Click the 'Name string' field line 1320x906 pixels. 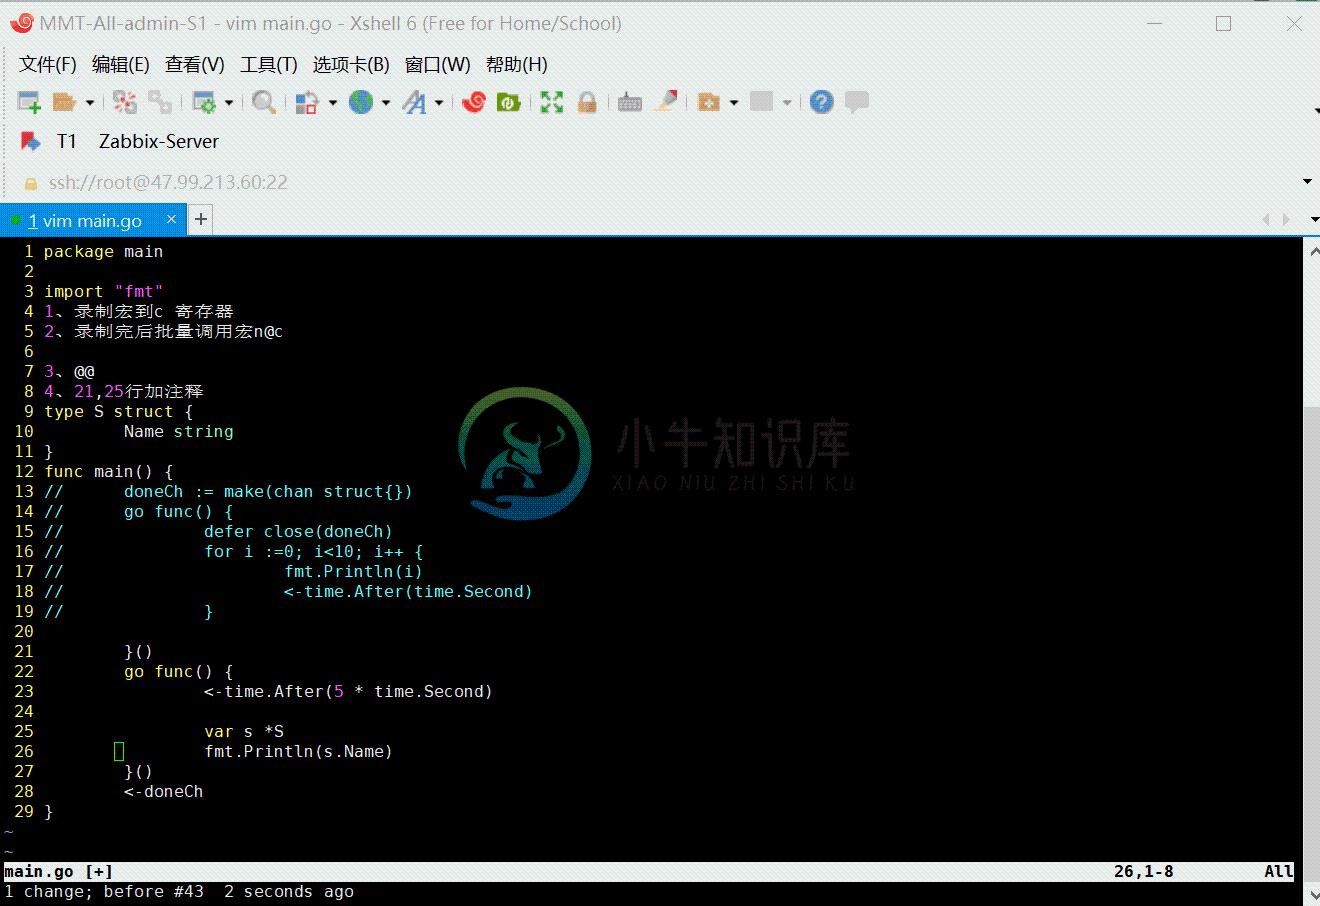(178, 432)
